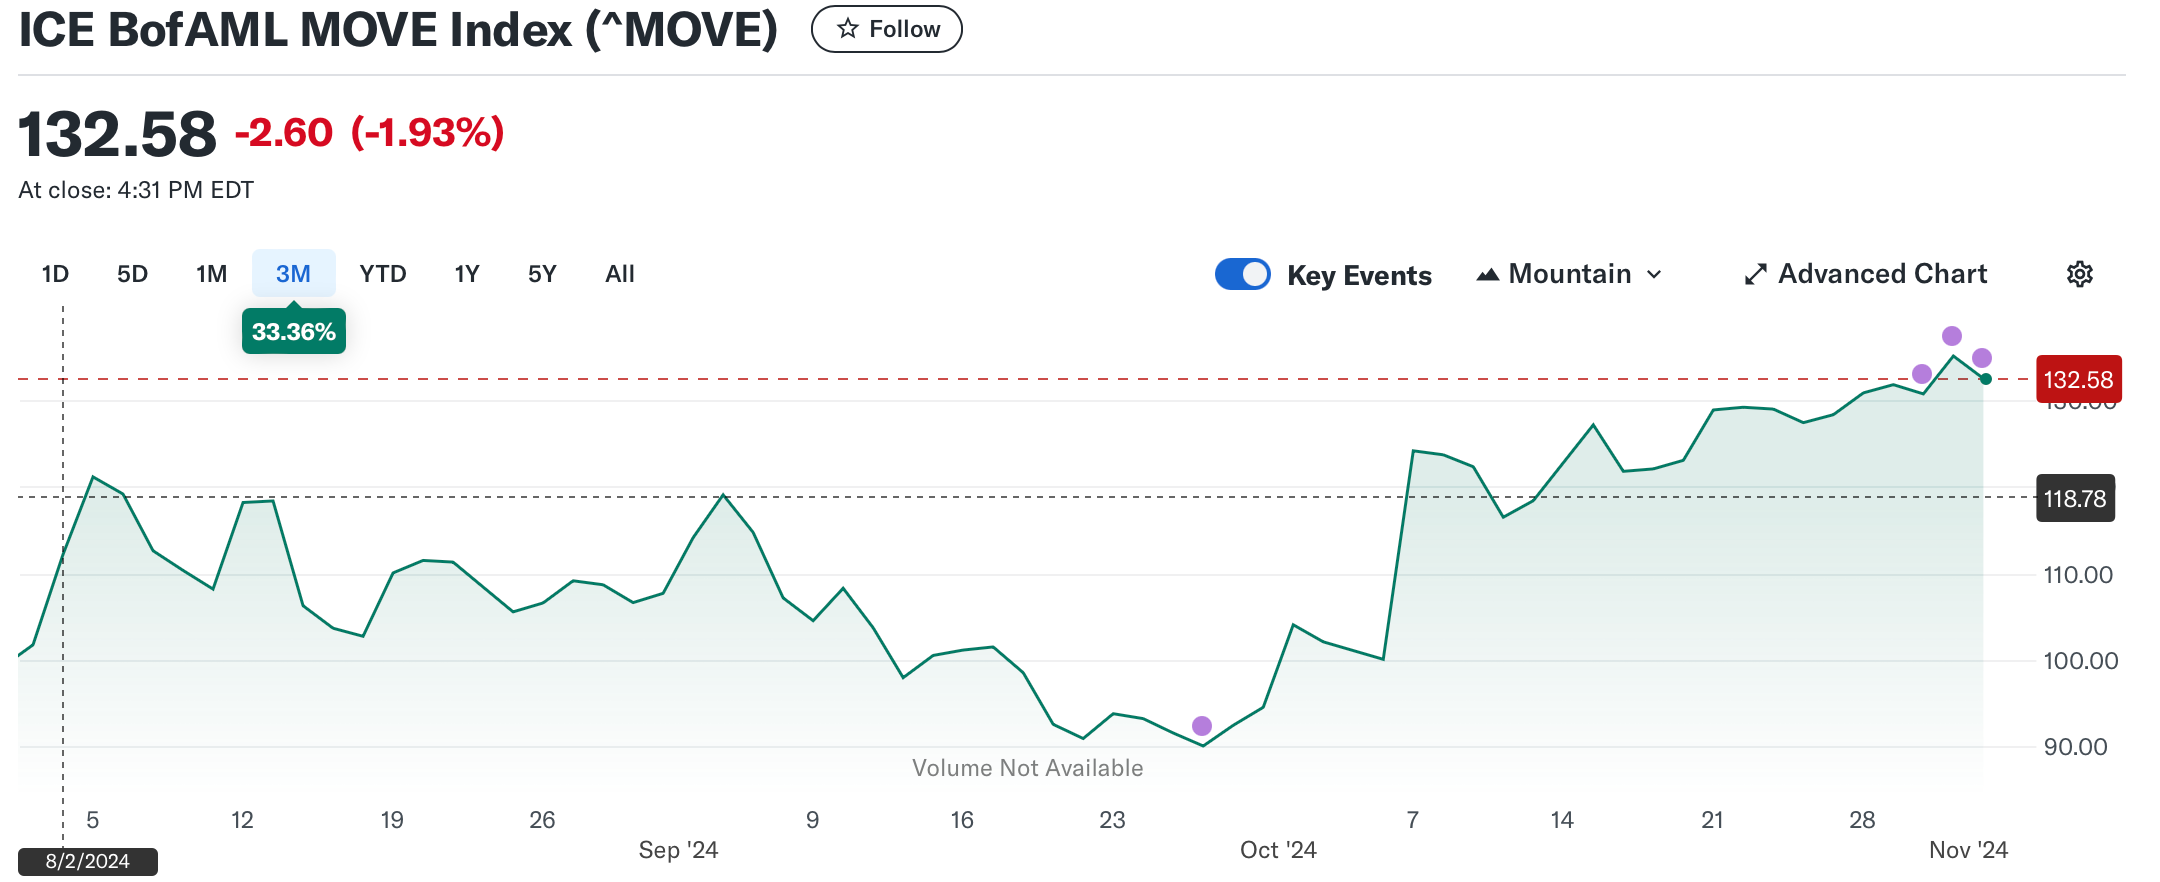2160x882 pixels.
Task: Expand the Mountain chart style dropdown chevron
Action: pyautogui.click(x=1654, y=274)
